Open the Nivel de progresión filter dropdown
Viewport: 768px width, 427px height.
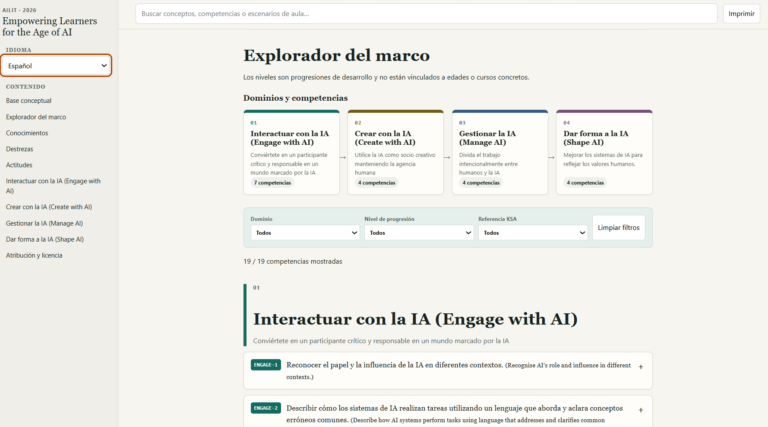419,233
